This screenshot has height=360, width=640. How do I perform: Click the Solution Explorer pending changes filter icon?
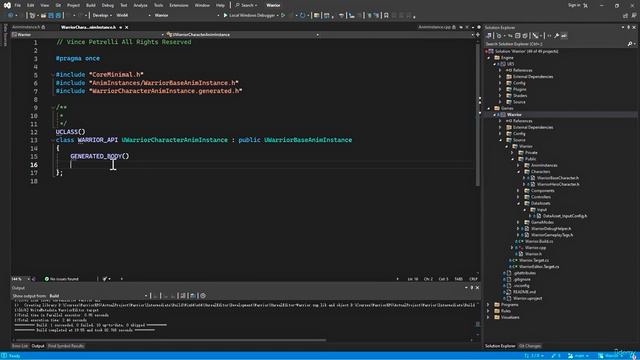[x=499, y=36]
